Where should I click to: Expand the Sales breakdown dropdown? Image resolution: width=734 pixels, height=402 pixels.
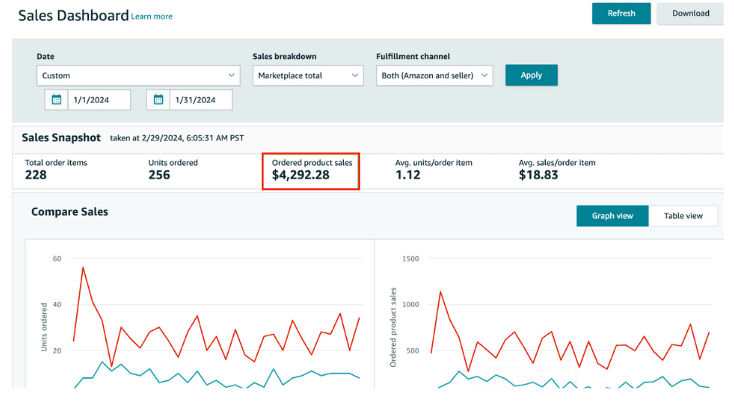pyautogui.click(x=308, y=75)
